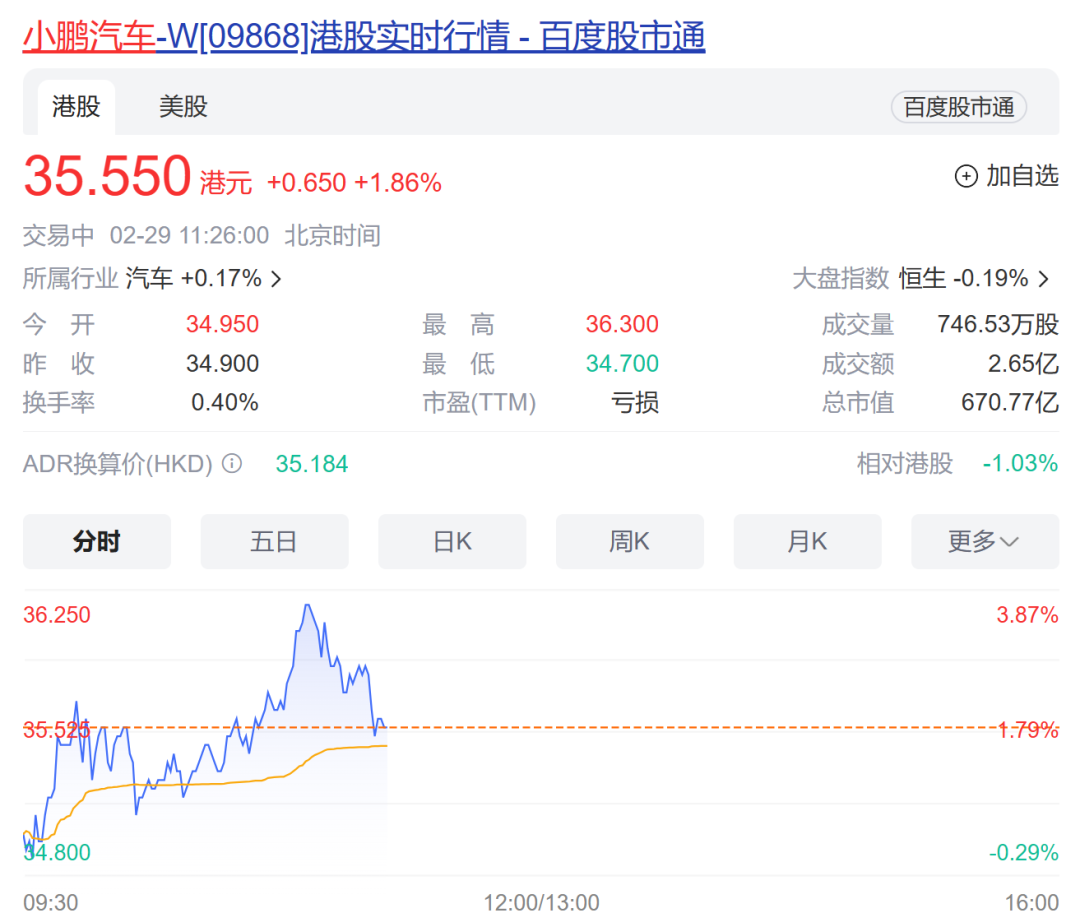Click the trading timestamp 02-29 11:26:00
Image resolution: width=1080 pixels, height=913 pixels.
click(189, 235)
